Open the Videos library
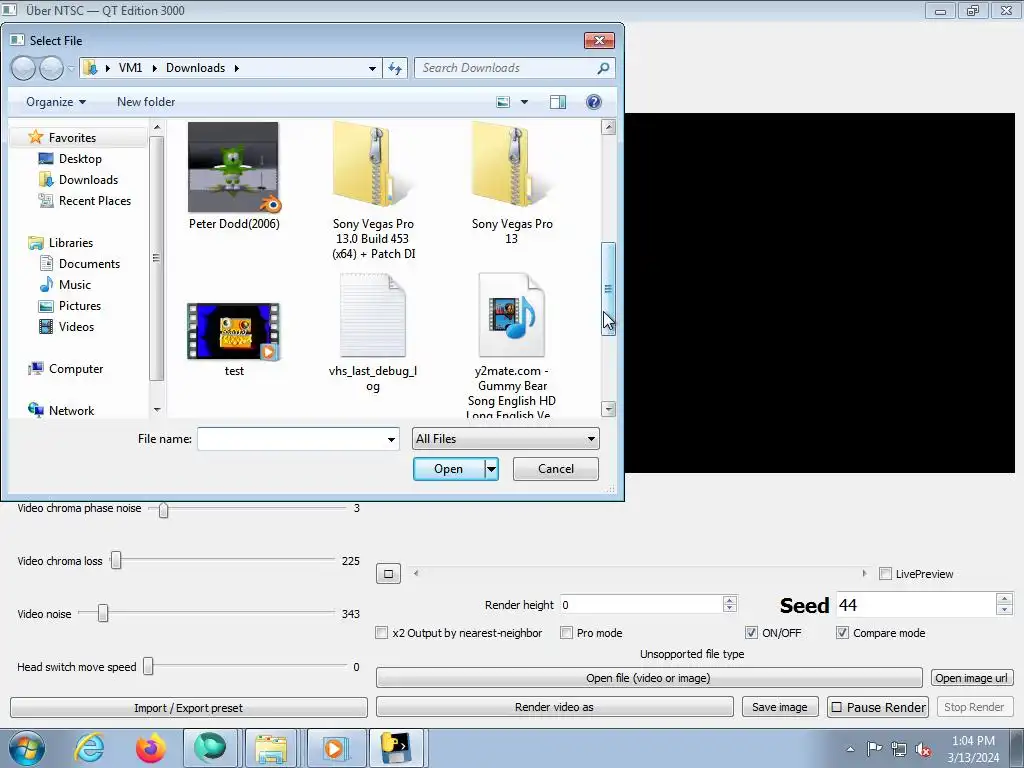 pos(76,327)
